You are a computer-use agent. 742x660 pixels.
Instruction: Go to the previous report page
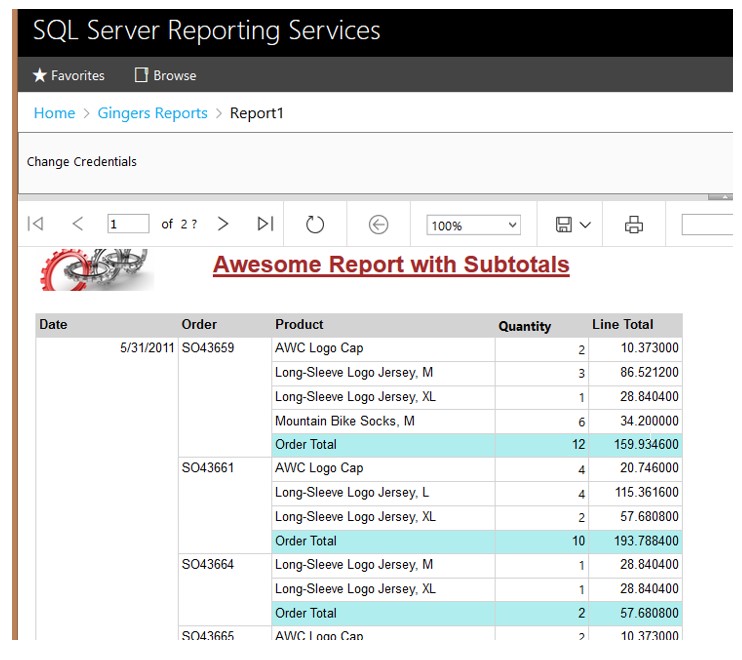pos(78,225)
